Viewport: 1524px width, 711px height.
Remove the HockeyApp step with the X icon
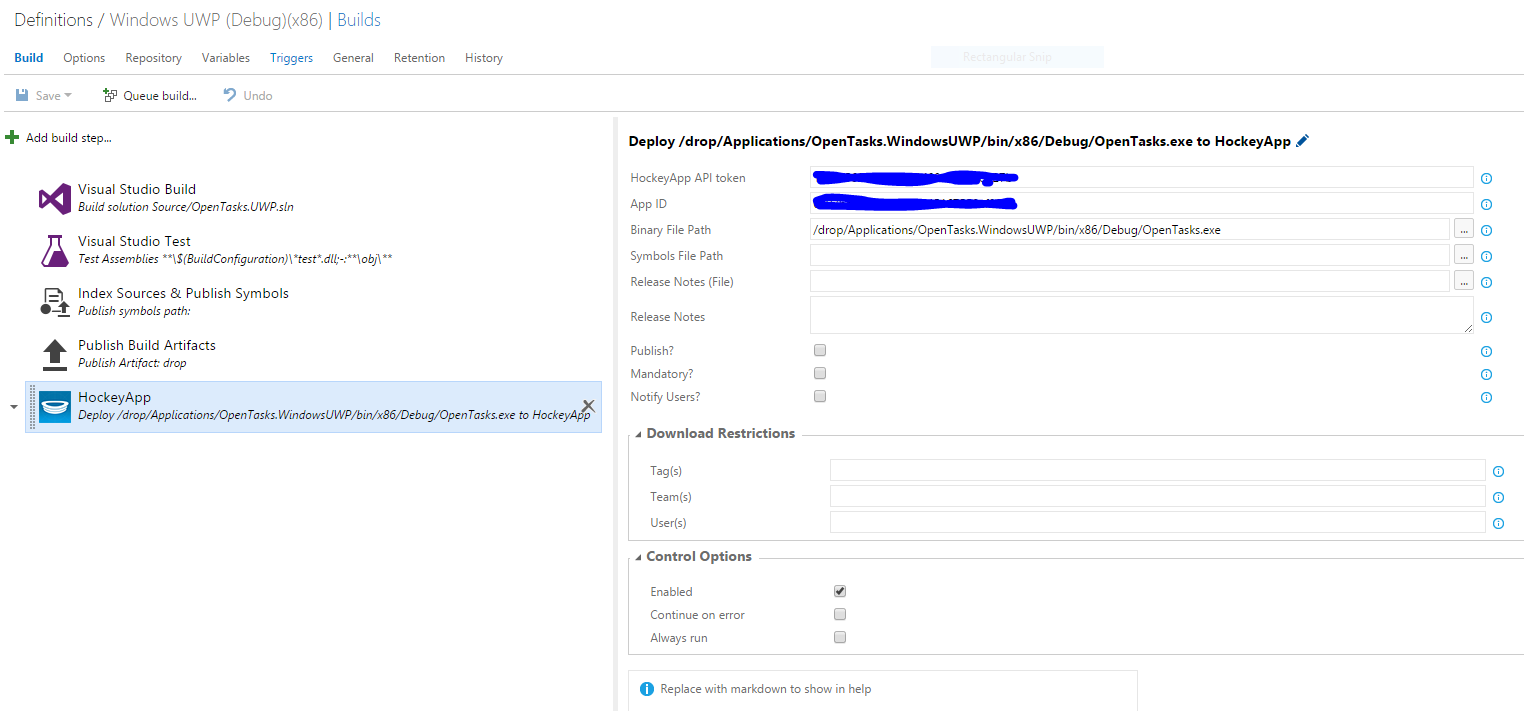click(588, 406)
